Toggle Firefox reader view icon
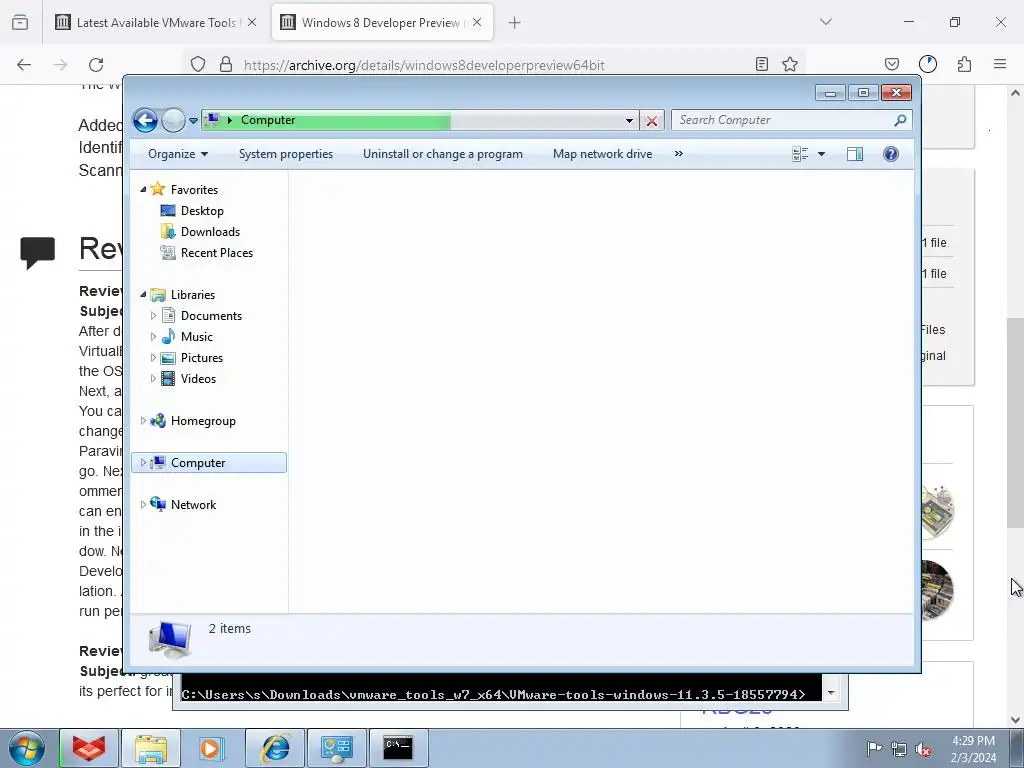 761,64
